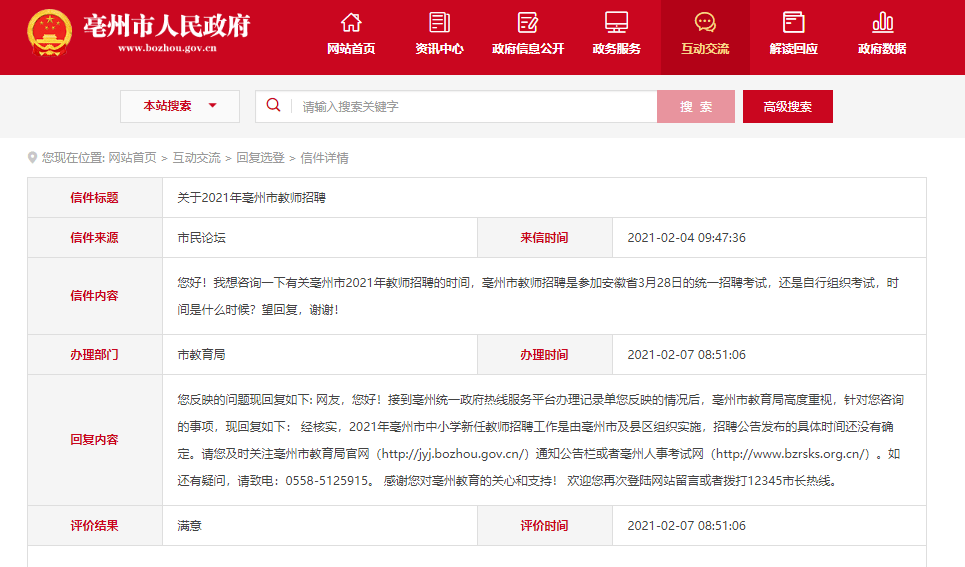Click the home icon above 网站首页

tap(351, 23)
